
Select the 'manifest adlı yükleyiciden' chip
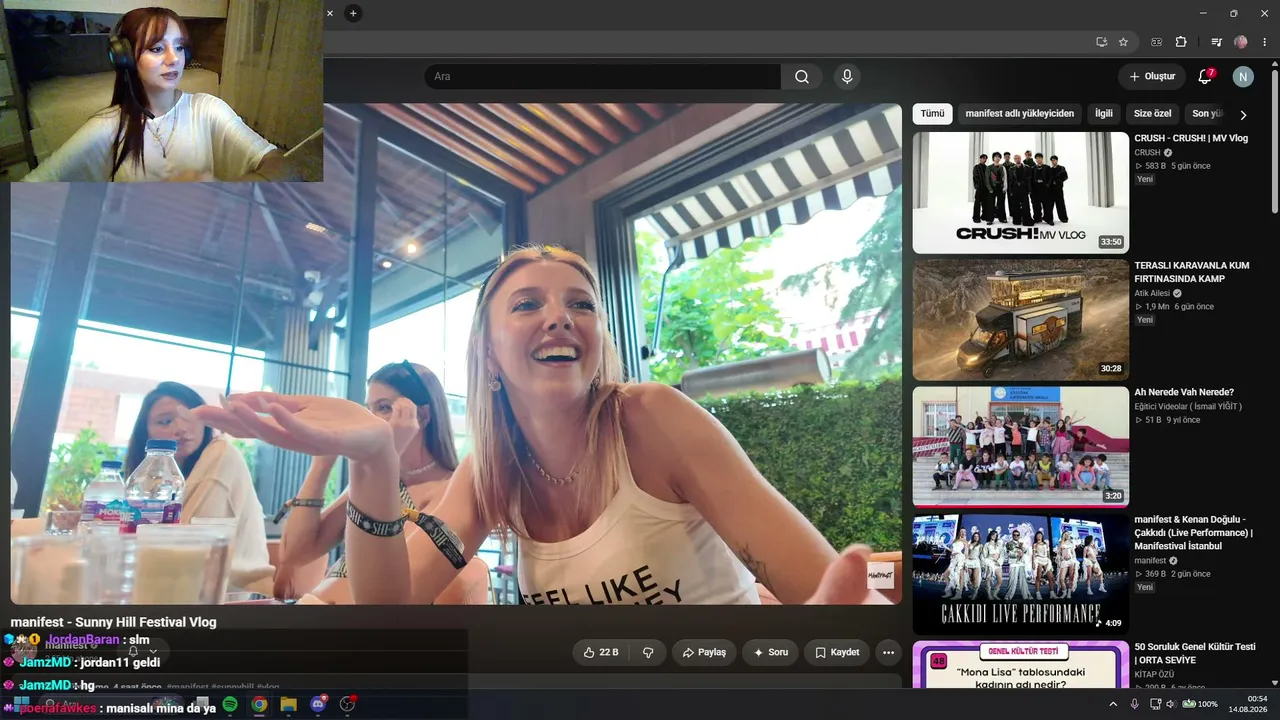click(x=1020, y=114)
